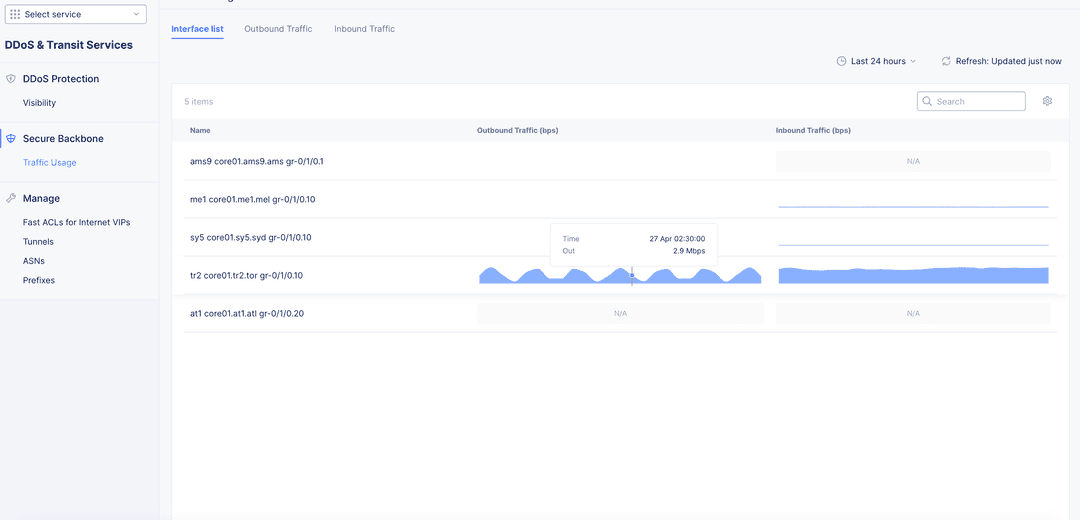
Task: Click the Manage wrench icon
Action: click(x=10, y=198)
